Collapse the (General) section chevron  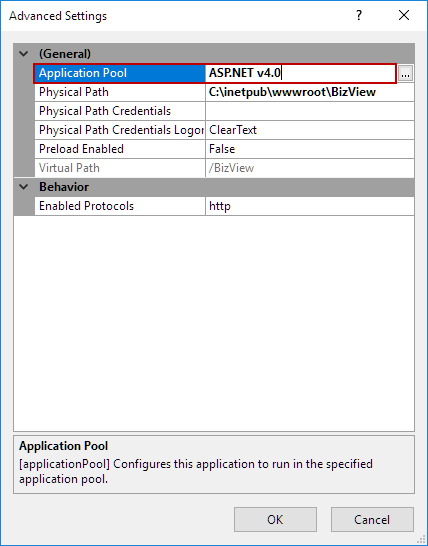pos(24,54)
